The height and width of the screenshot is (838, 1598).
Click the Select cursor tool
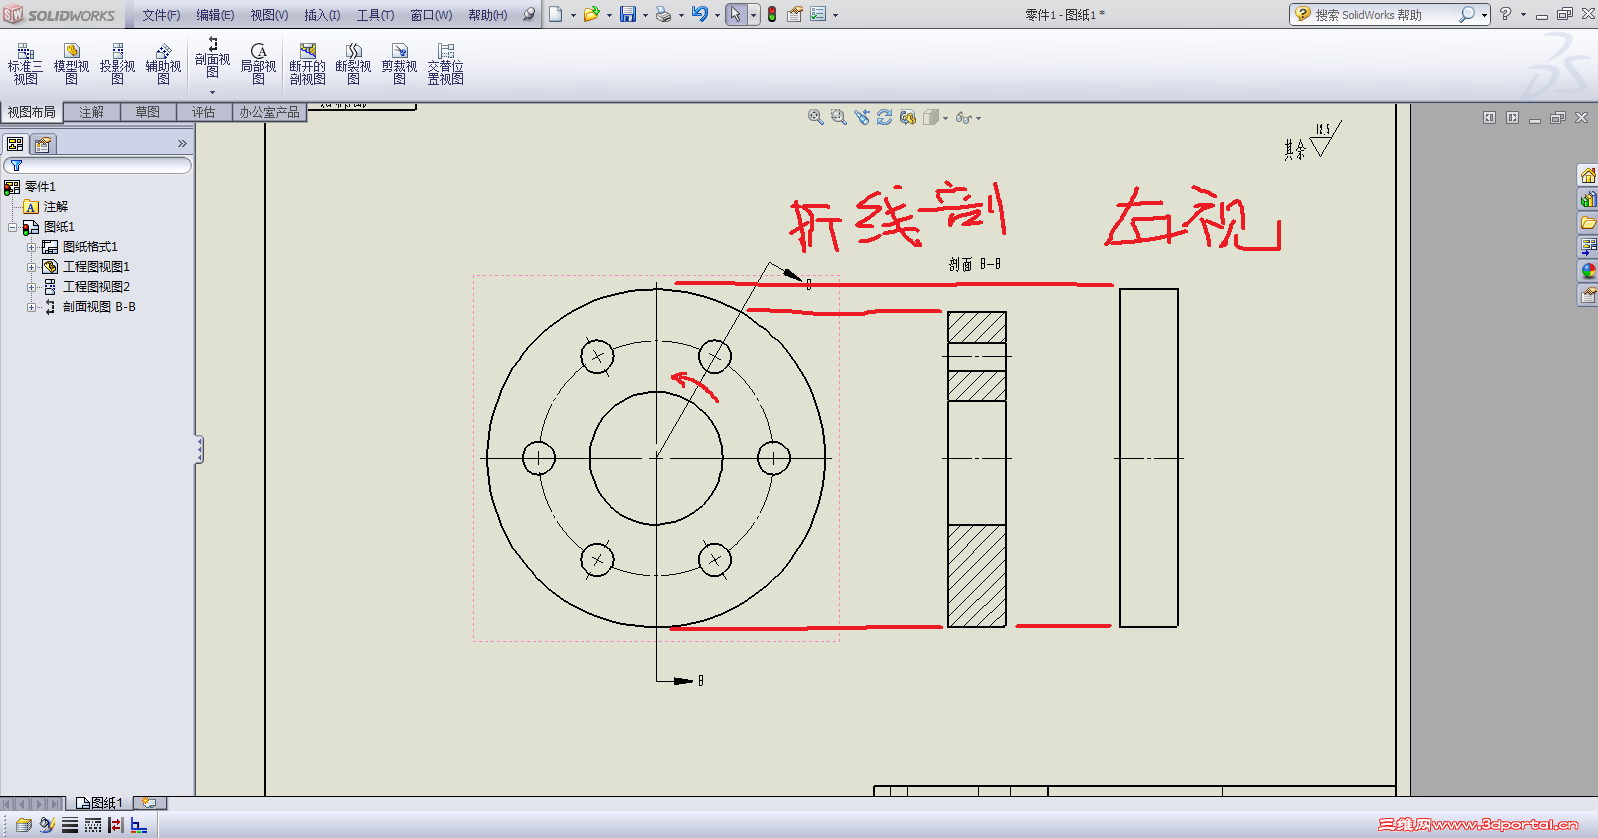[x=736, y=14]
